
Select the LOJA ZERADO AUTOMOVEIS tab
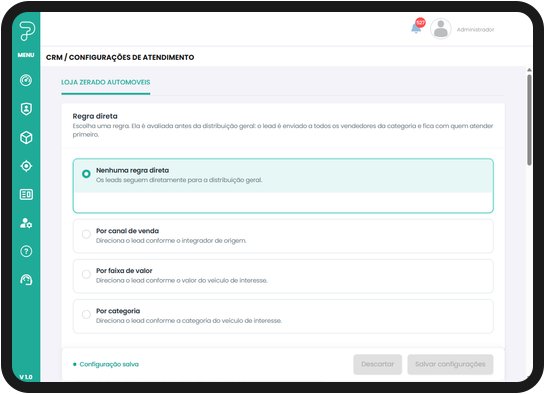pyautogui.click(x=106, y=83)
